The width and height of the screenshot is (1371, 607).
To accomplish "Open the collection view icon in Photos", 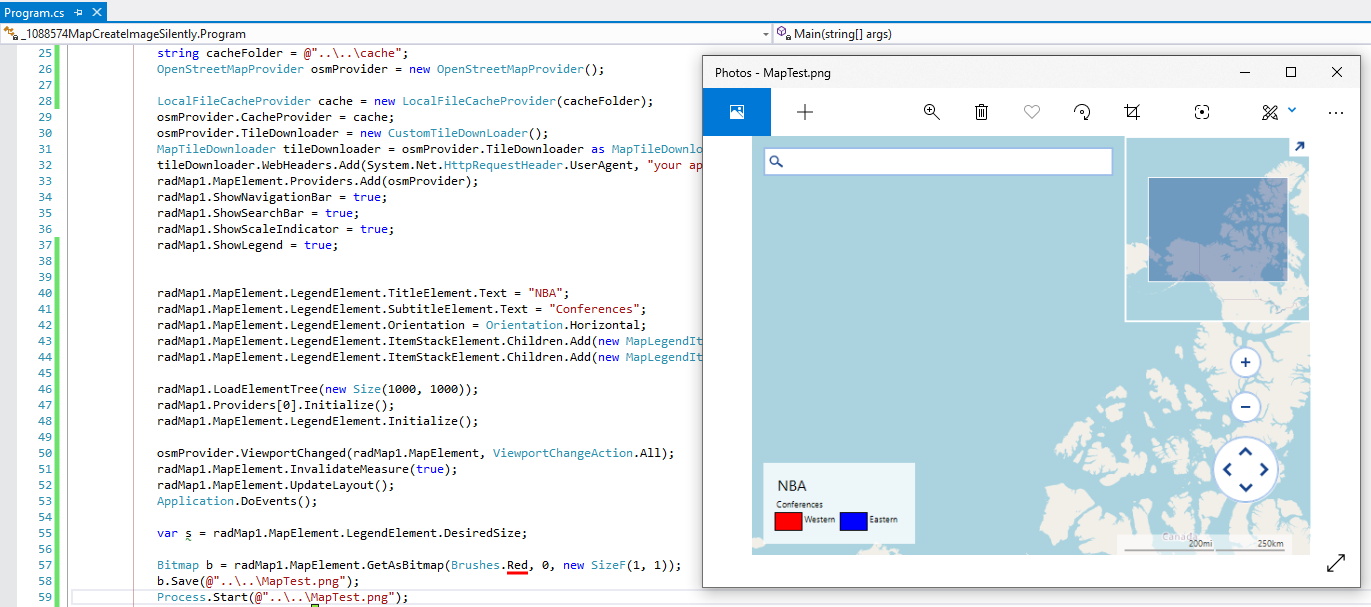I will click(736, 112).
